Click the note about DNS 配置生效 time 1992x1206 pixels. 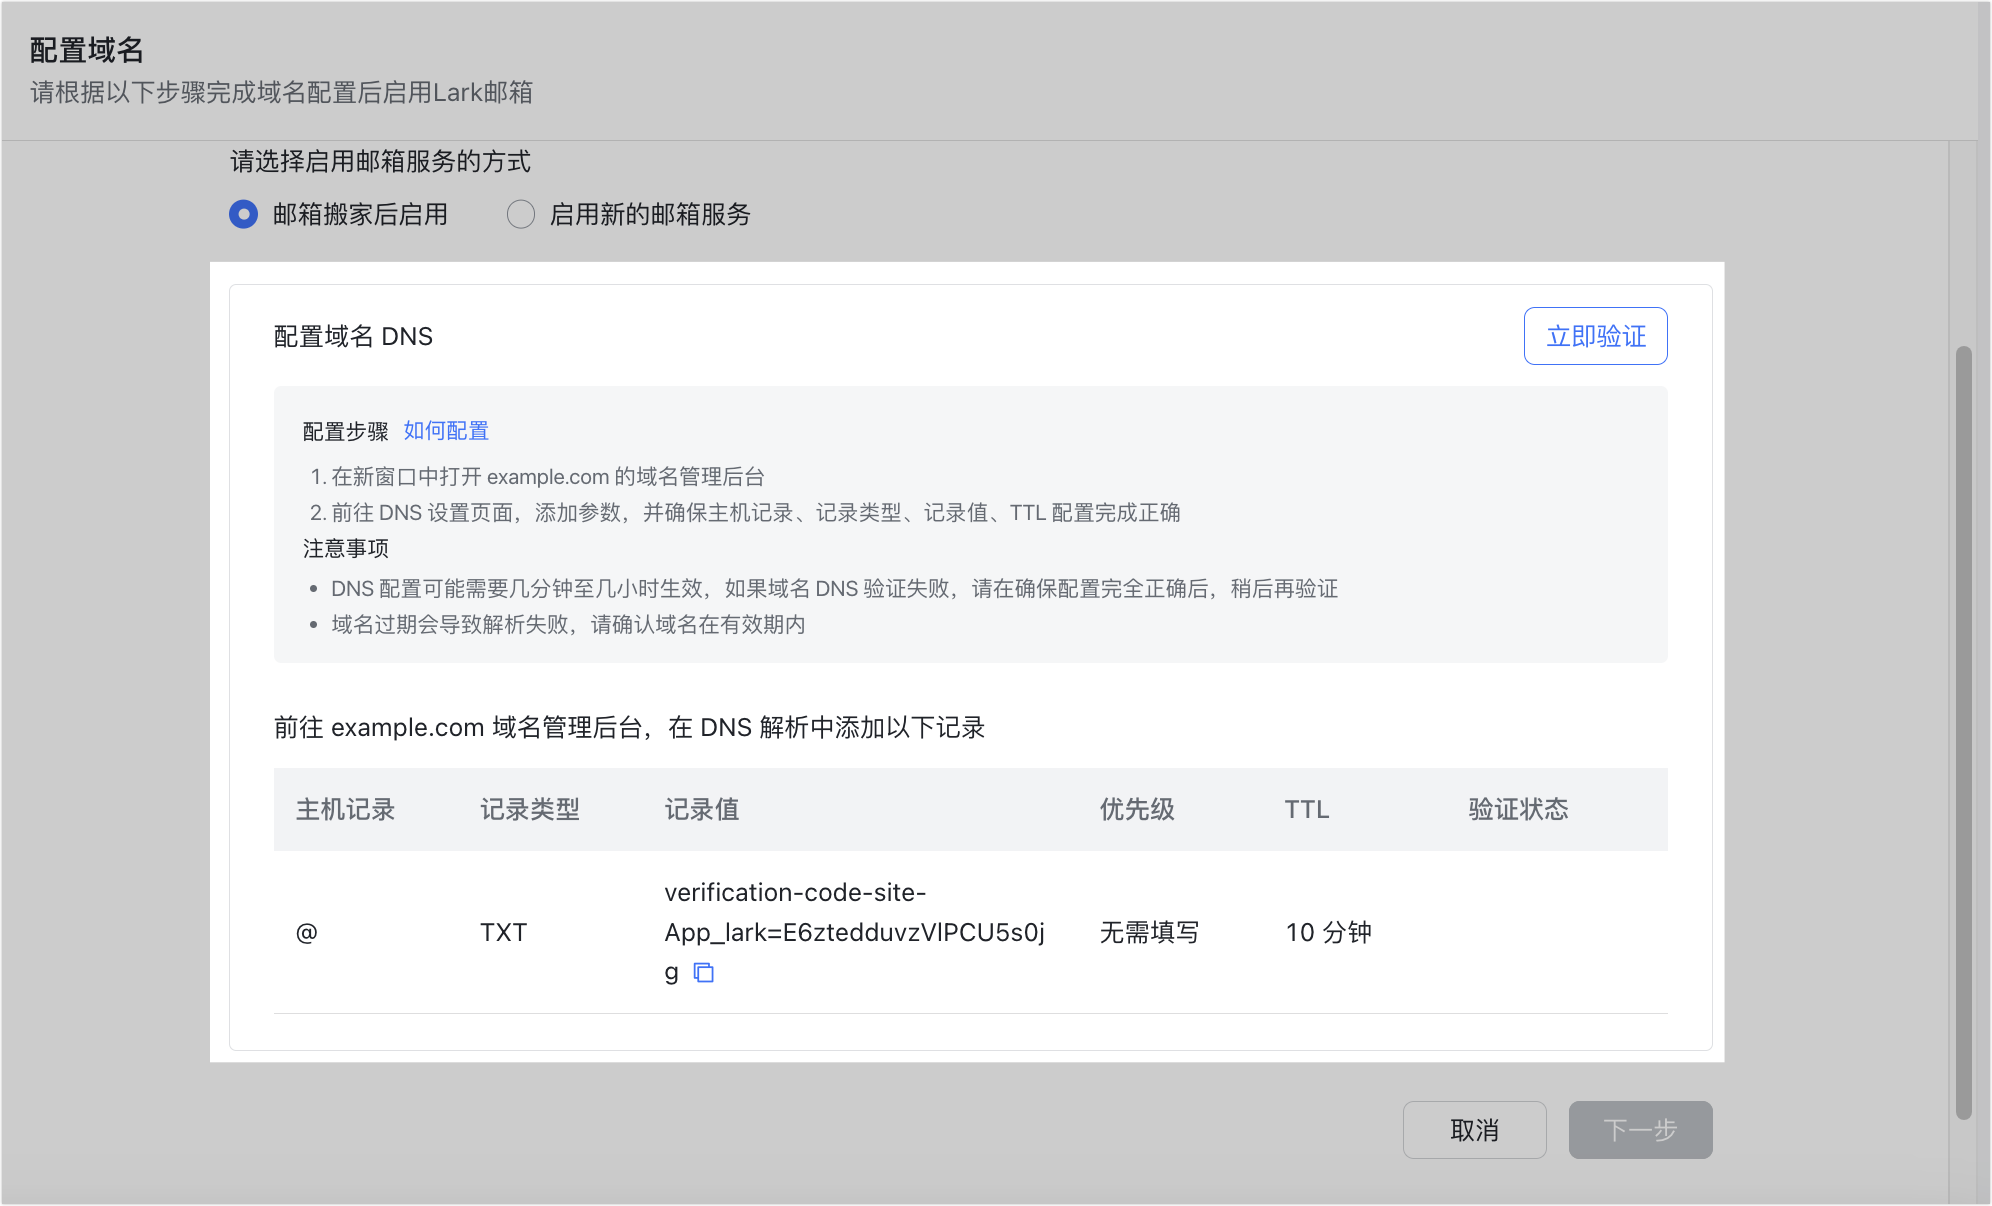(x=834, y=589)
